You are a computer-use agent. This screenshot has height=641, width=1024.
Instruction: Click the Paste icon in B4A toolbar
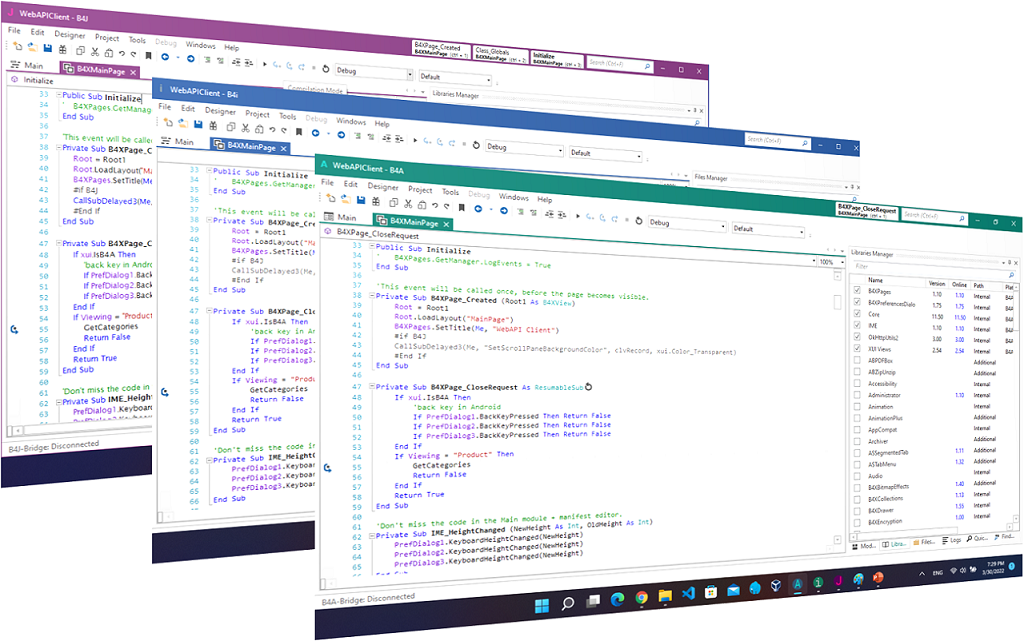point(422,204)
